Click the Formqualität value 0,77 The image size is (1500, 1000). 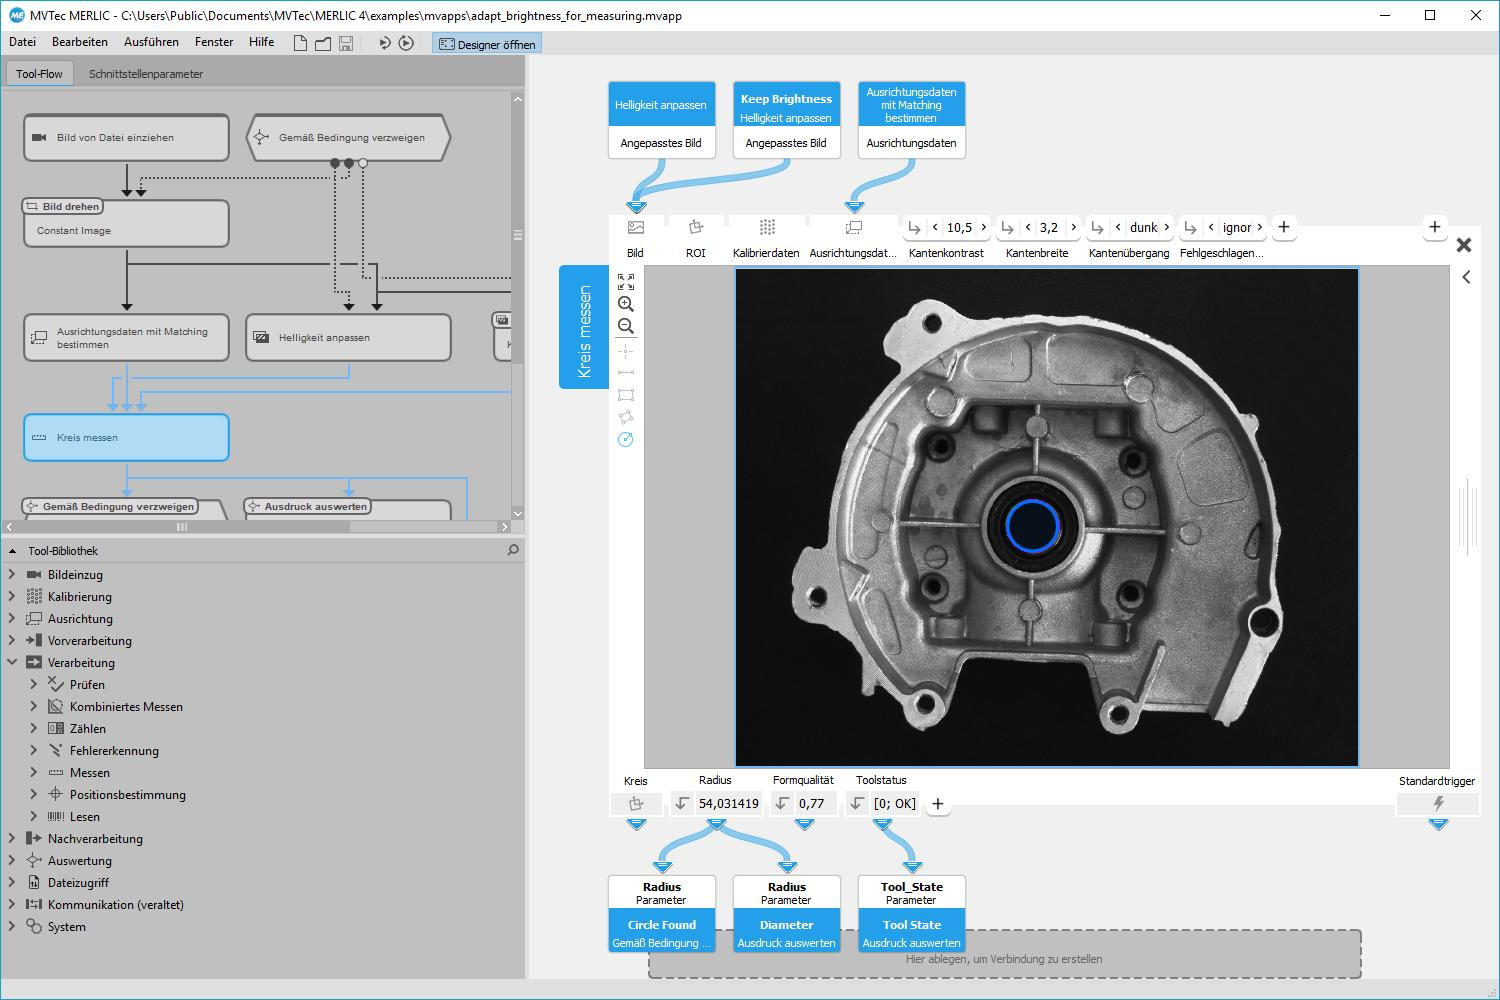(812, 804)
